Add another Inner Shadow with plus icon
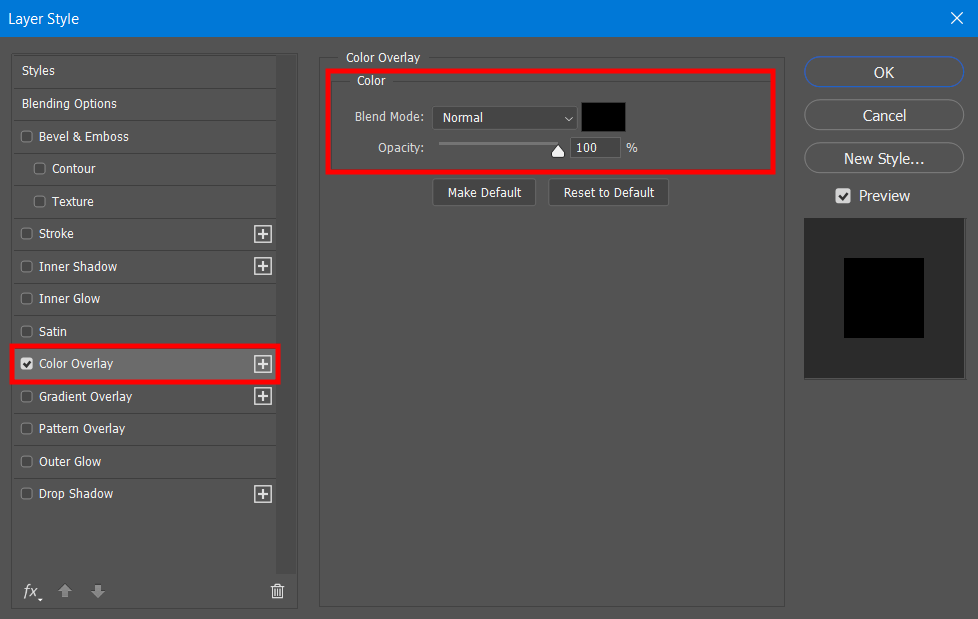The width and height of the screenshot is (978, 619). pyautogui.click(x=263, y=266)
